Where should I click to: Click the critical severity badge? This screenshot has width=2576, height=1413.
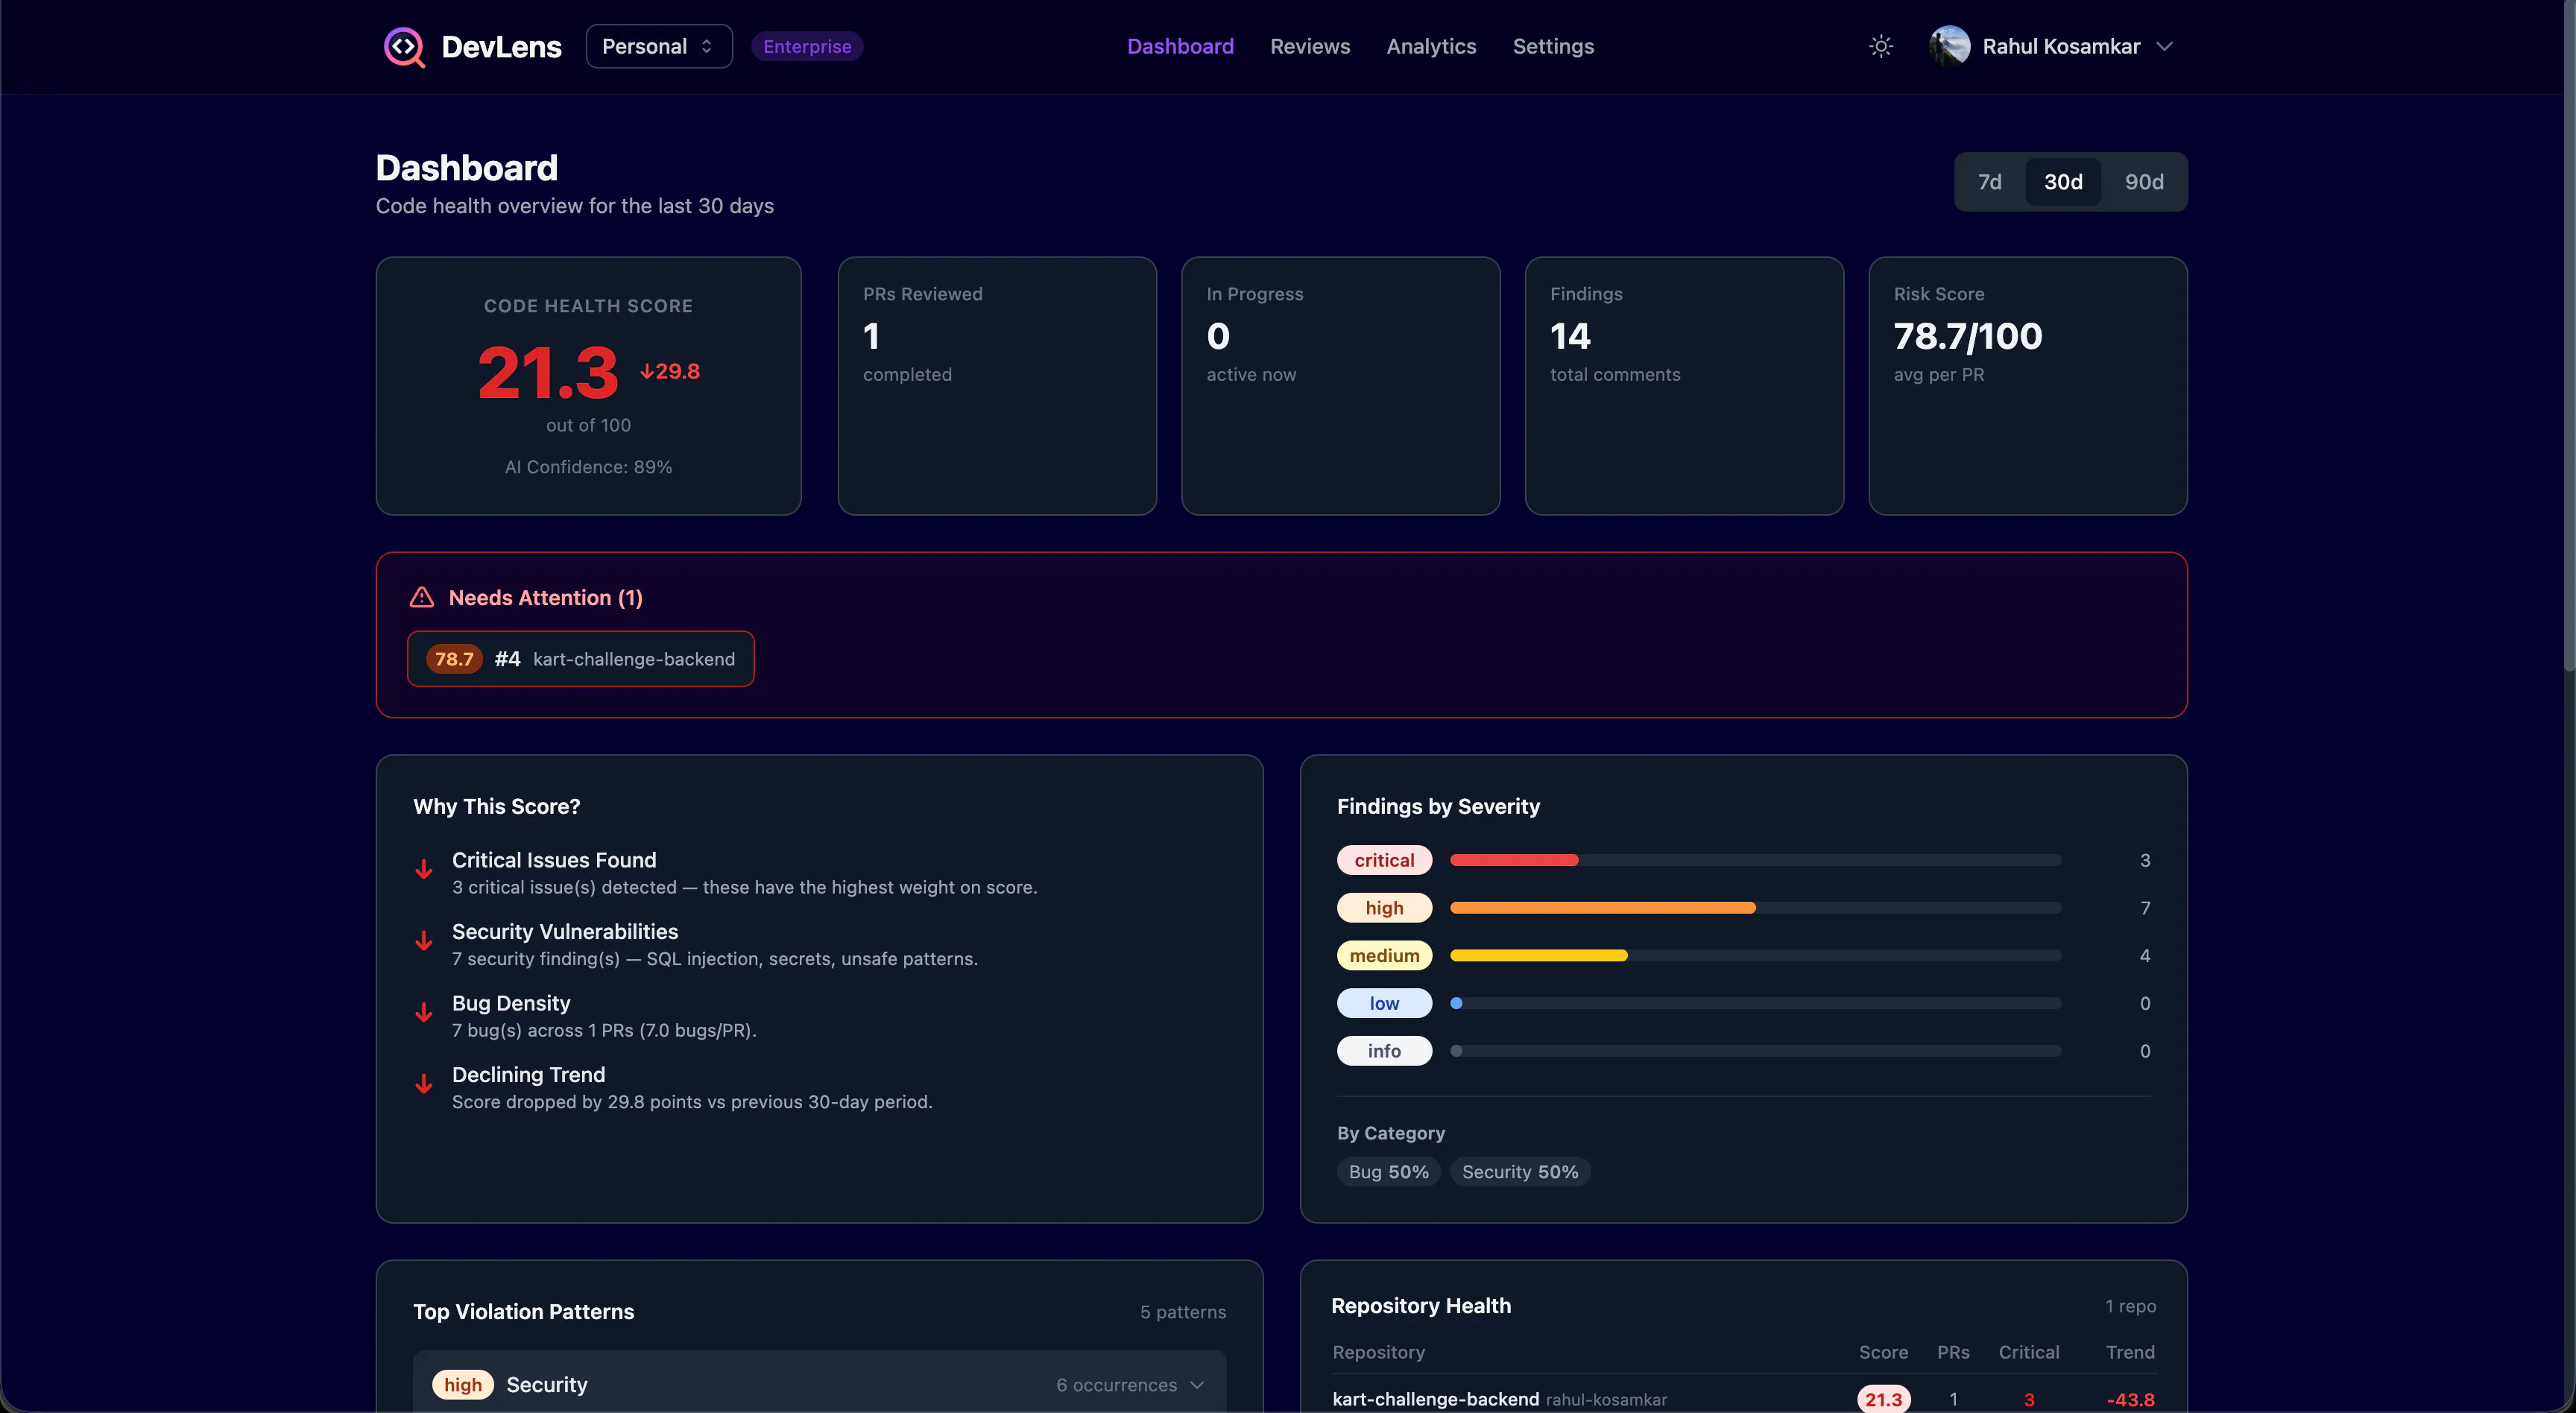point(1384,860)
